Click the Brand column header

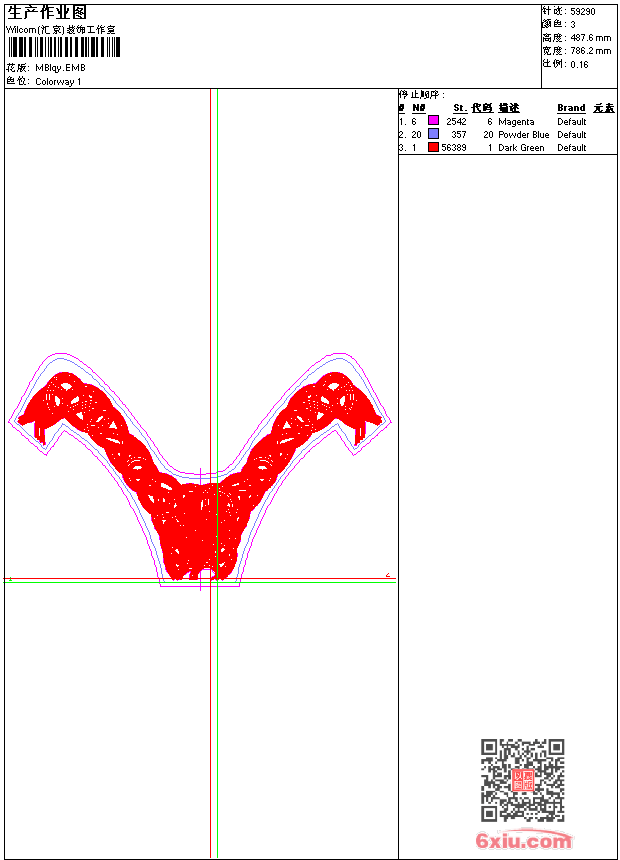coord(571,108)
